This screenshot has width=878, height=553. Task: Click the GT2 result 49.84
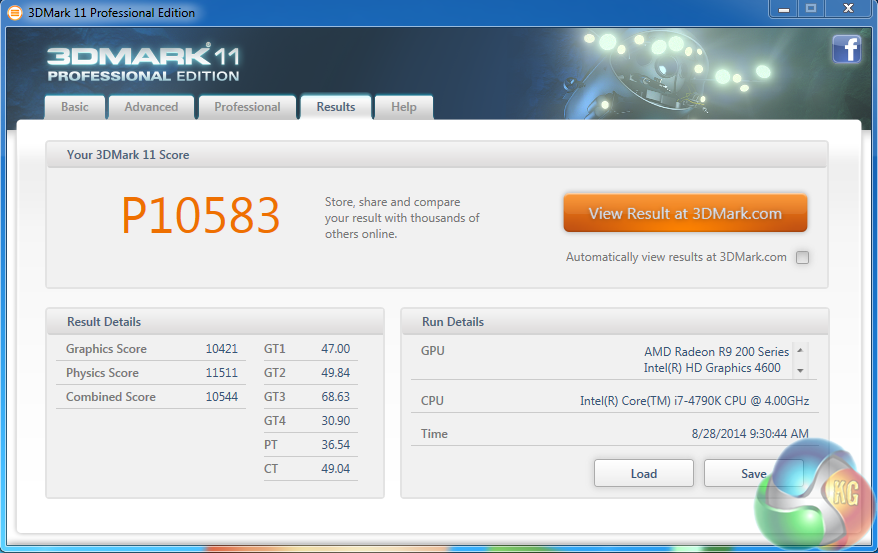(335, 373)
